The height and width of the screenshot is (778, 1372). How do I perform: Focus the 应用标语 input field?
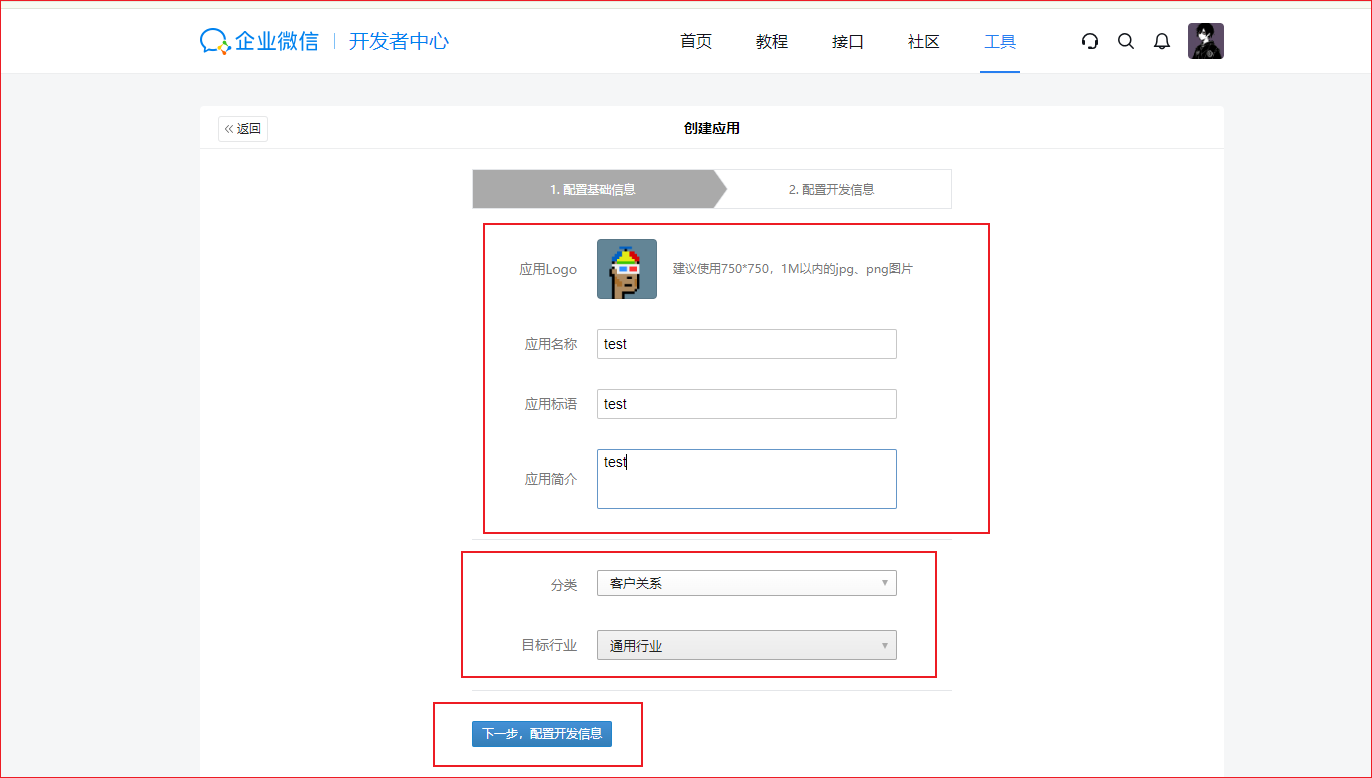coord(746,404)
